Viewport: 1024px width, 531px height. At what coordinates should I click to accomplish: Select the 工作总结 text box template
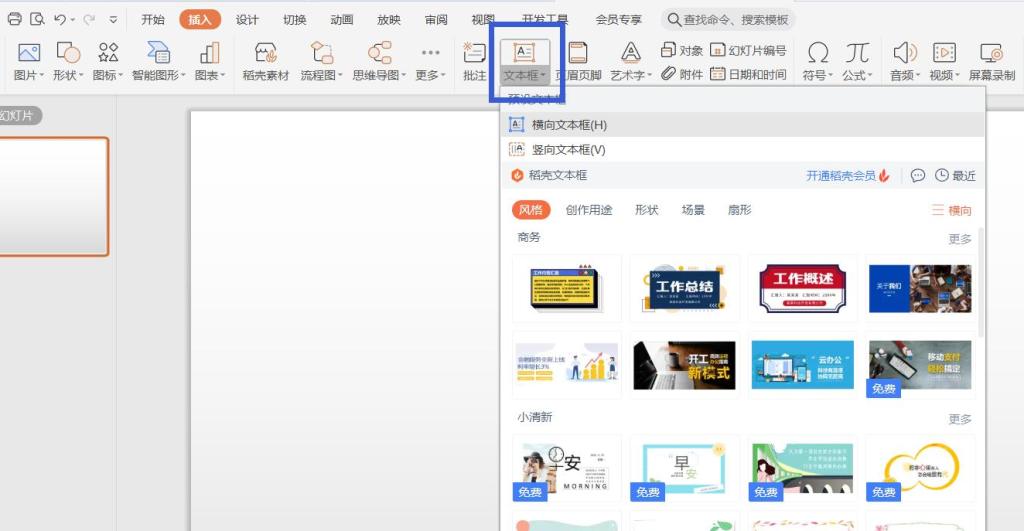685,288
